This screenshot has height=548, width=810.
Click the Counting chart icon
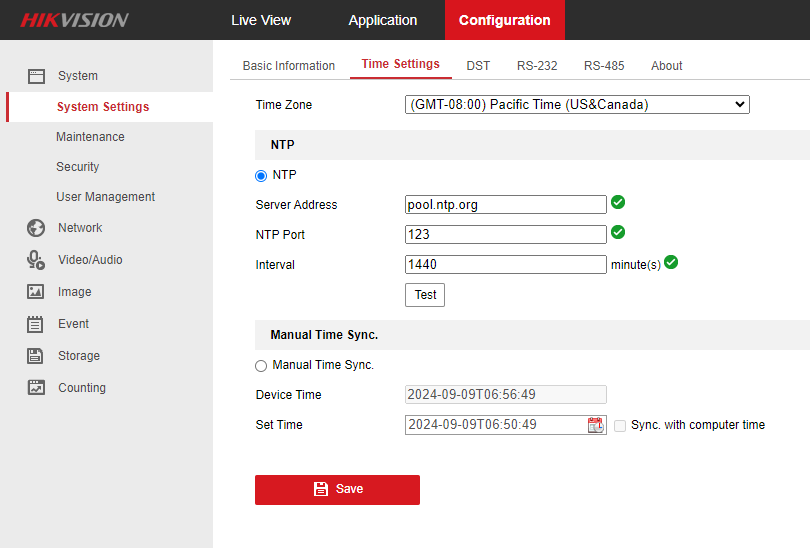[x=36, y=388]
